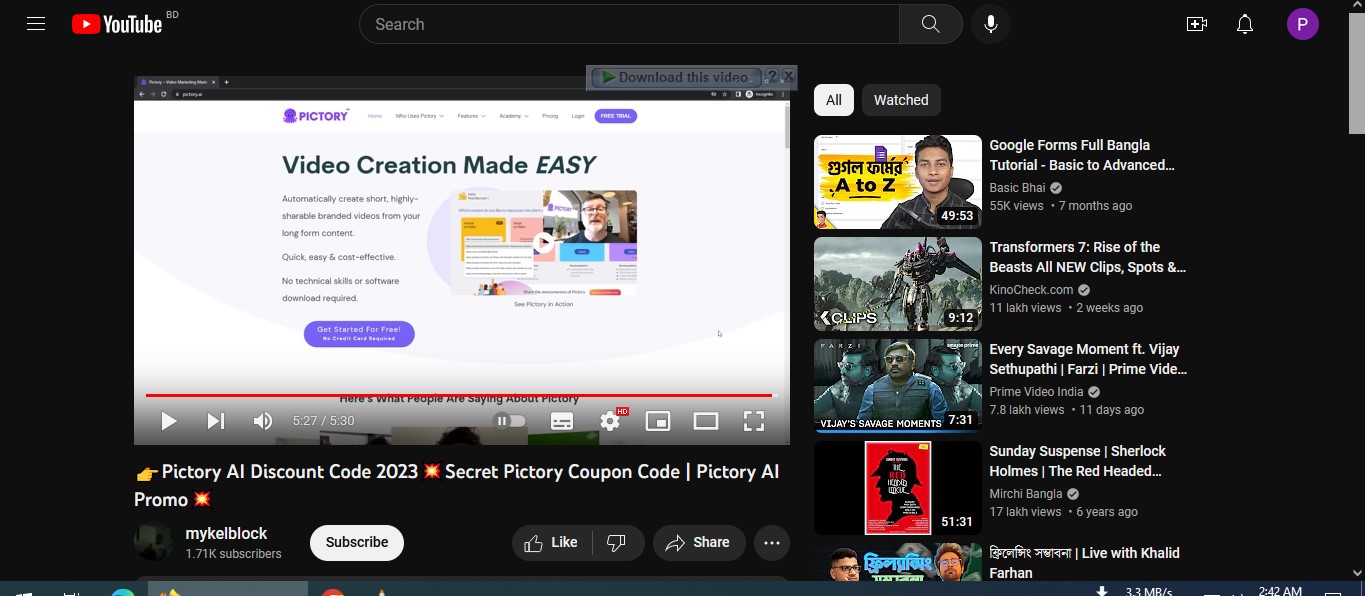Click the Google Forms Full Bangla Tutorial title
Image resolution: width=1365 pixels, height=596 pixels.
[x=1082, y=155]
